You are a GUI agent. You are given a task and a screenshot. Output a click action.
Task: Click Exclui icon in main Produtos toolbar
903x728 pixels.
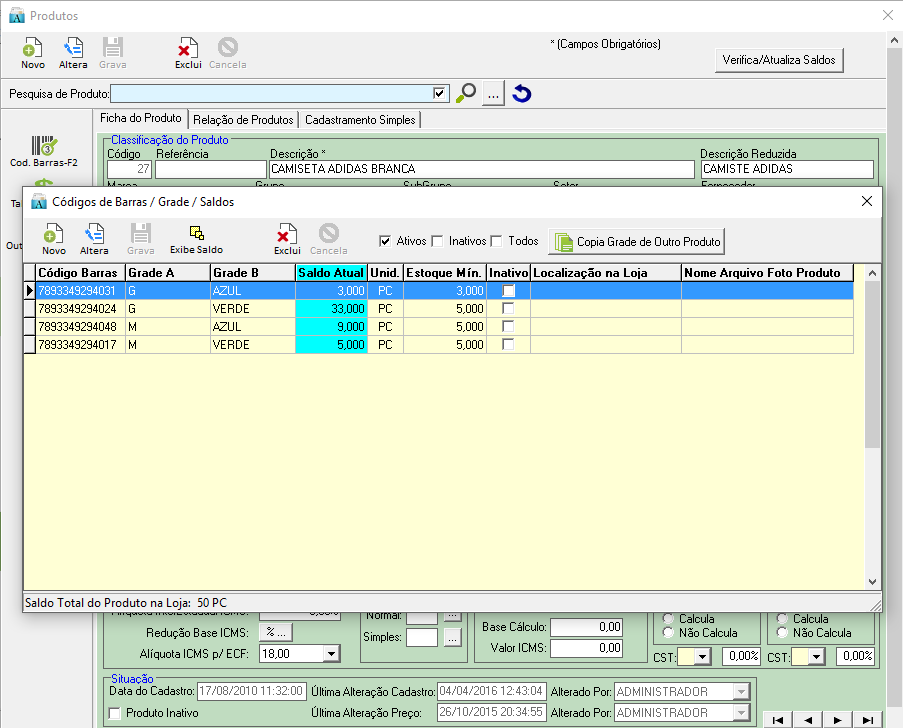pyautogui.click(x=188, y=50)
